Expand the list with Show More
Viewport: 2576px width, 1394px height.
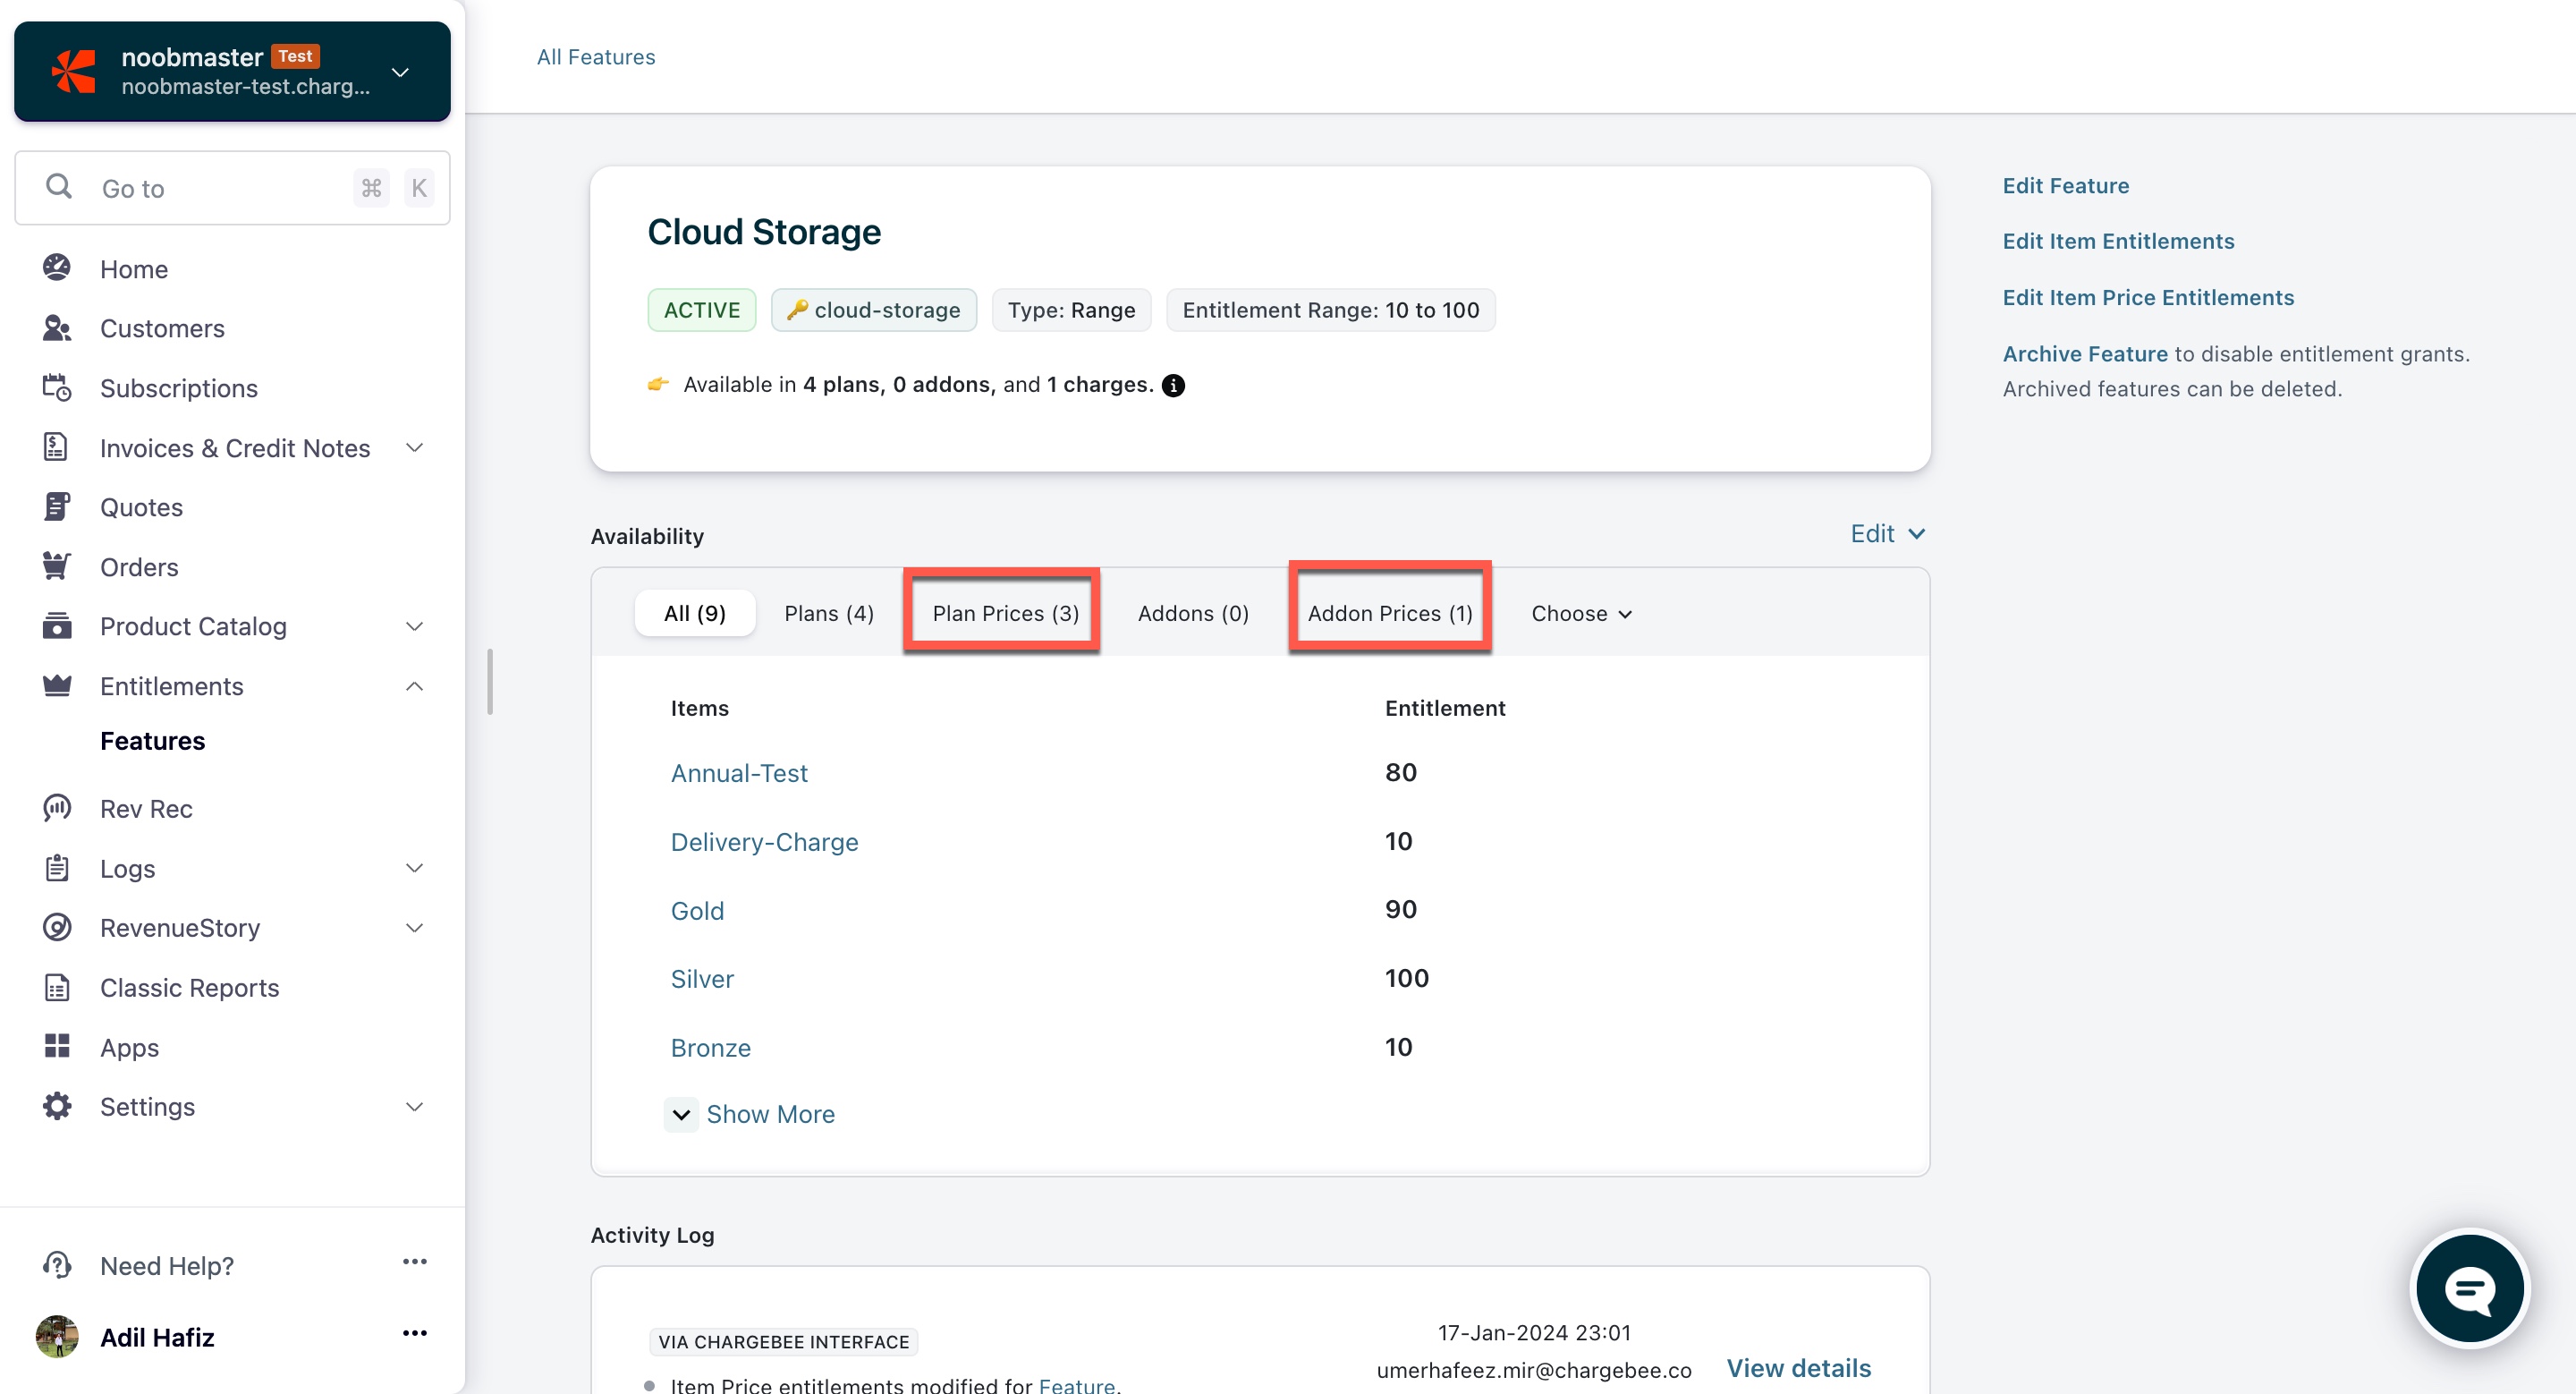(769, 1114)
